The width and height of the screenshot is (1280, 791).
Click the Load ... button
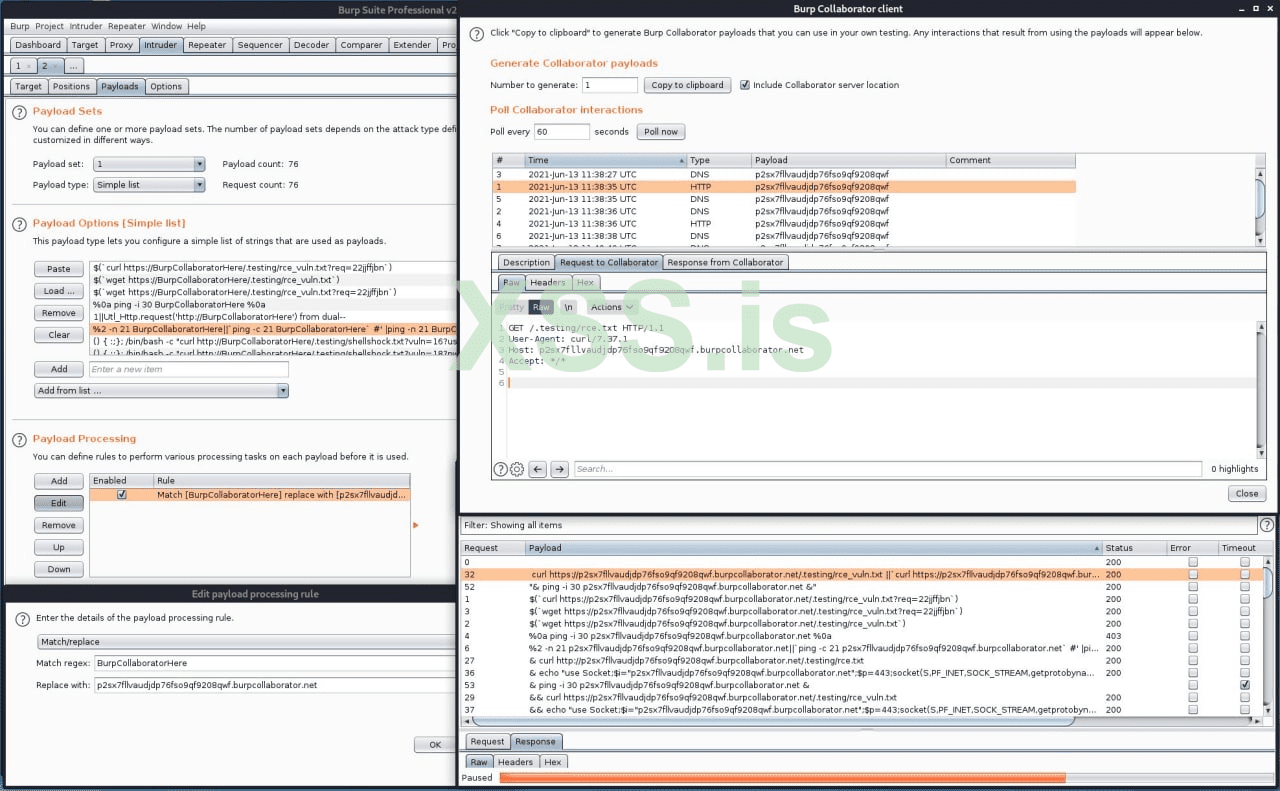(x=59, y=291)
